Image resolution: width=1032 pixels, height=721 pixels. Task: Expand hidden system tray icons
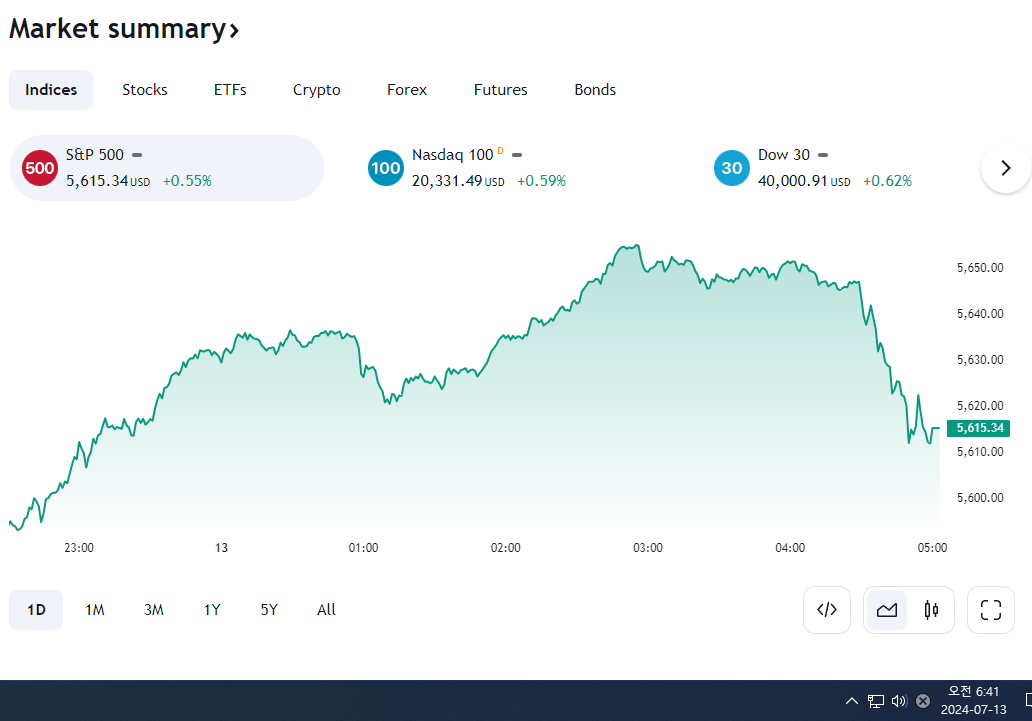tap(852, 701)
